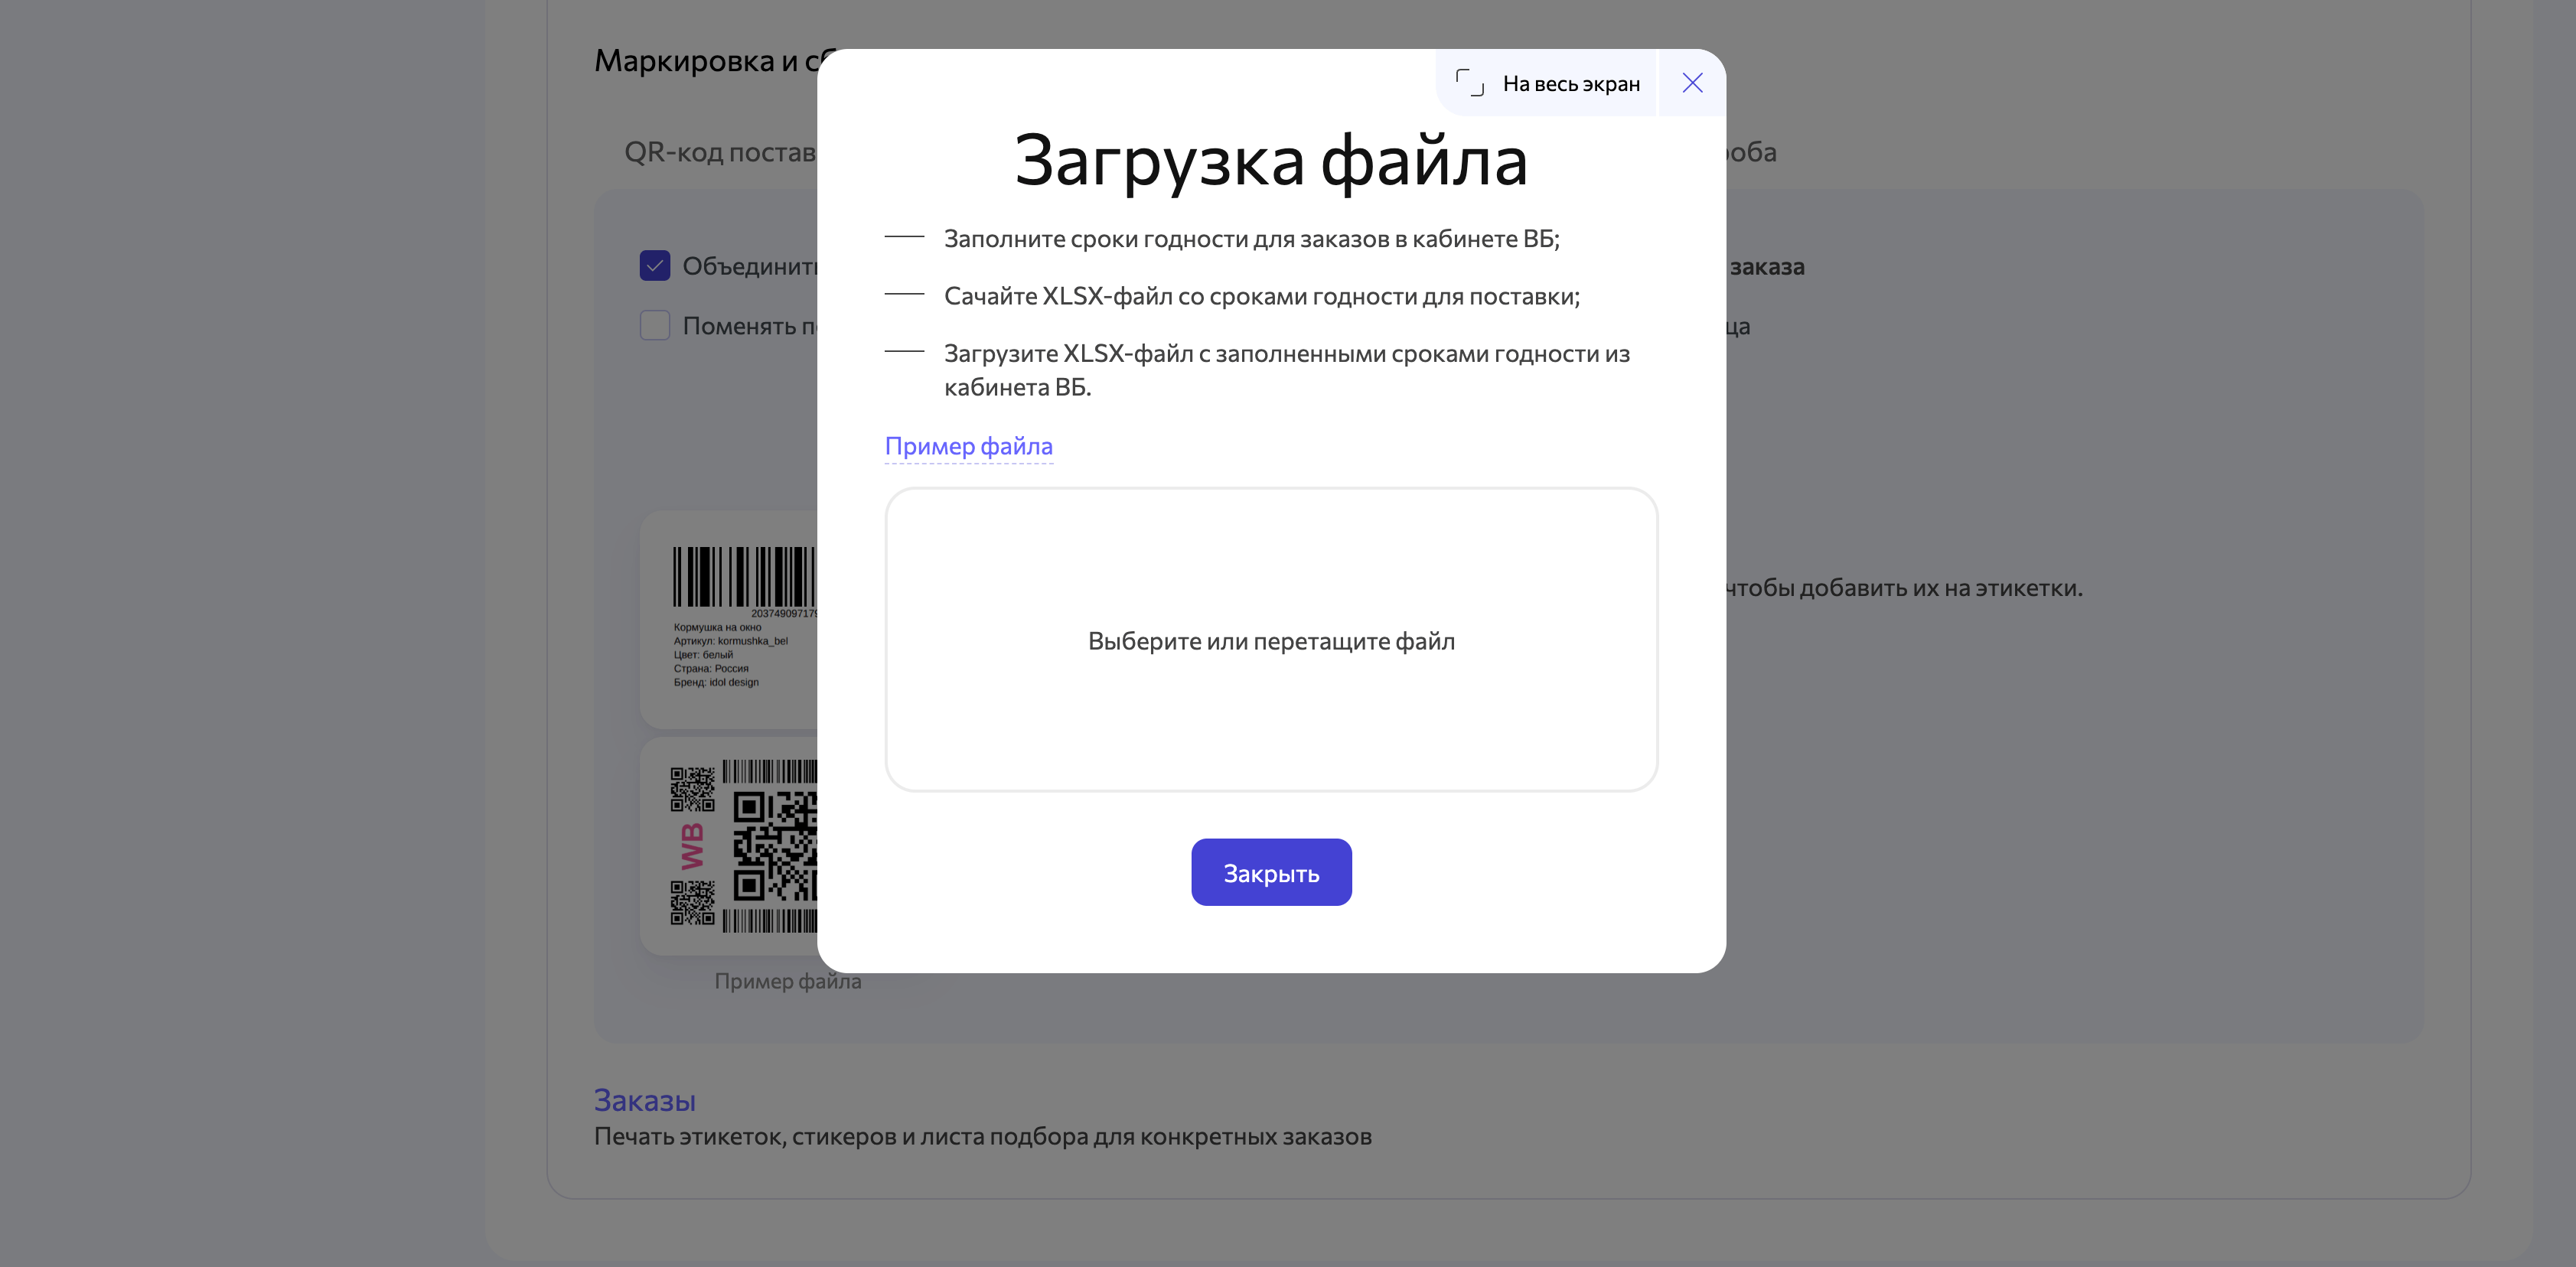Uncheck the 'Объединить' checkbox behind dialog
This screenshot has width=2576, height=1267.
click(x=655, y=266)
